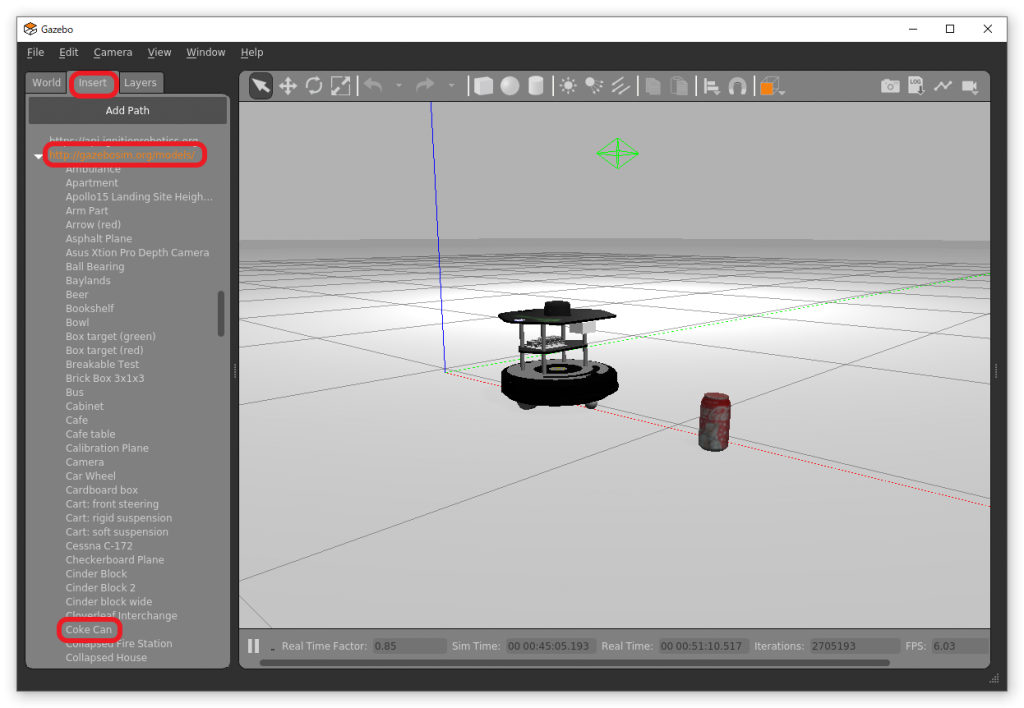Pause the simulation
The width and height of the screenshot is (1024, 708).
point(253,646)
